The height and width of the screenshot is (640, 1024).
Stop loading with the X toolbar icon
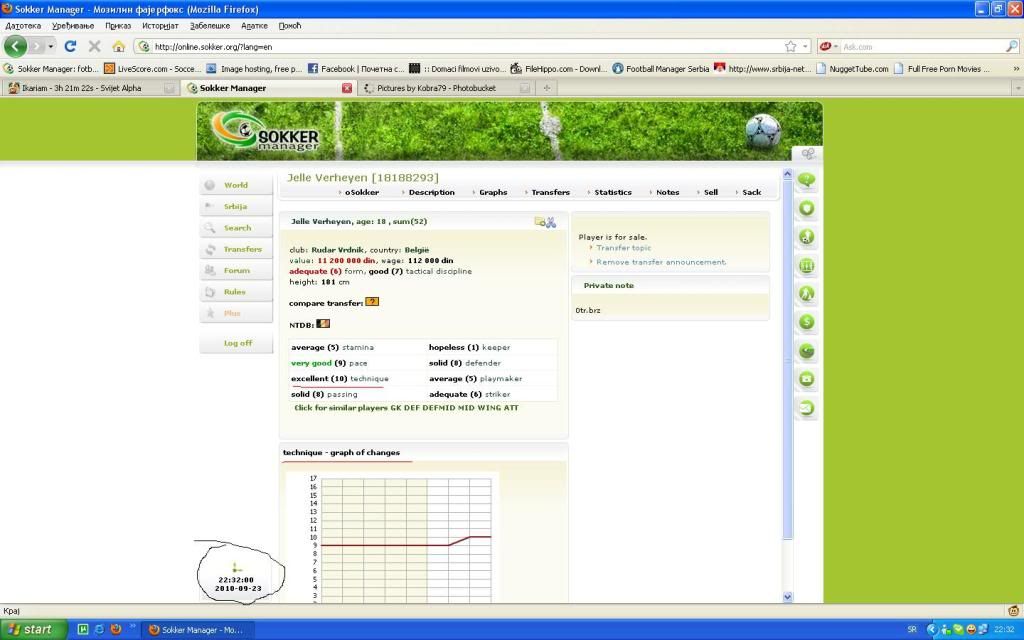click(95, 46)
